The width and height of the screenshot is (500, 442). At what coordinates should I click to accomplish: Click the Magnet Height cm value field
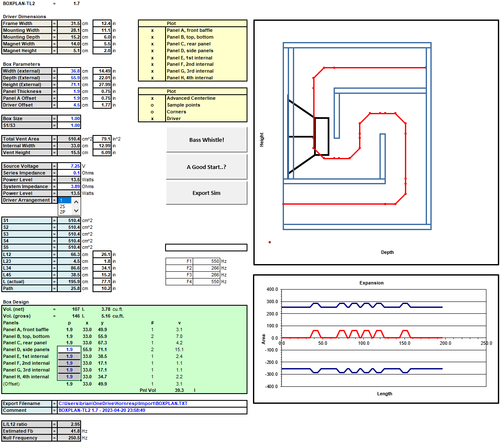(x=69, y=51)
